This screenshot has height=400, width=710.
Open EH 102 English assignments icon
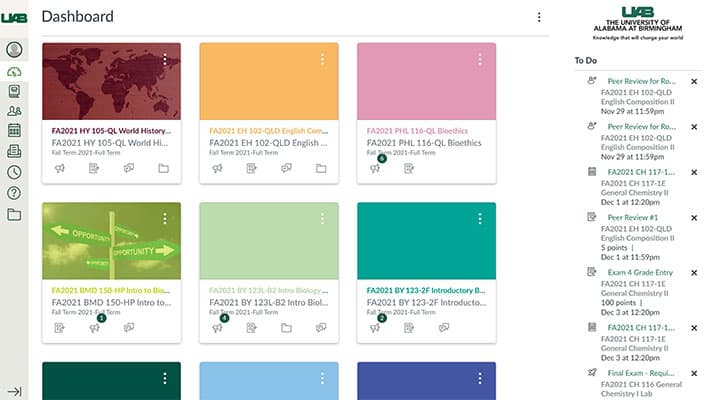coord(252,169)
